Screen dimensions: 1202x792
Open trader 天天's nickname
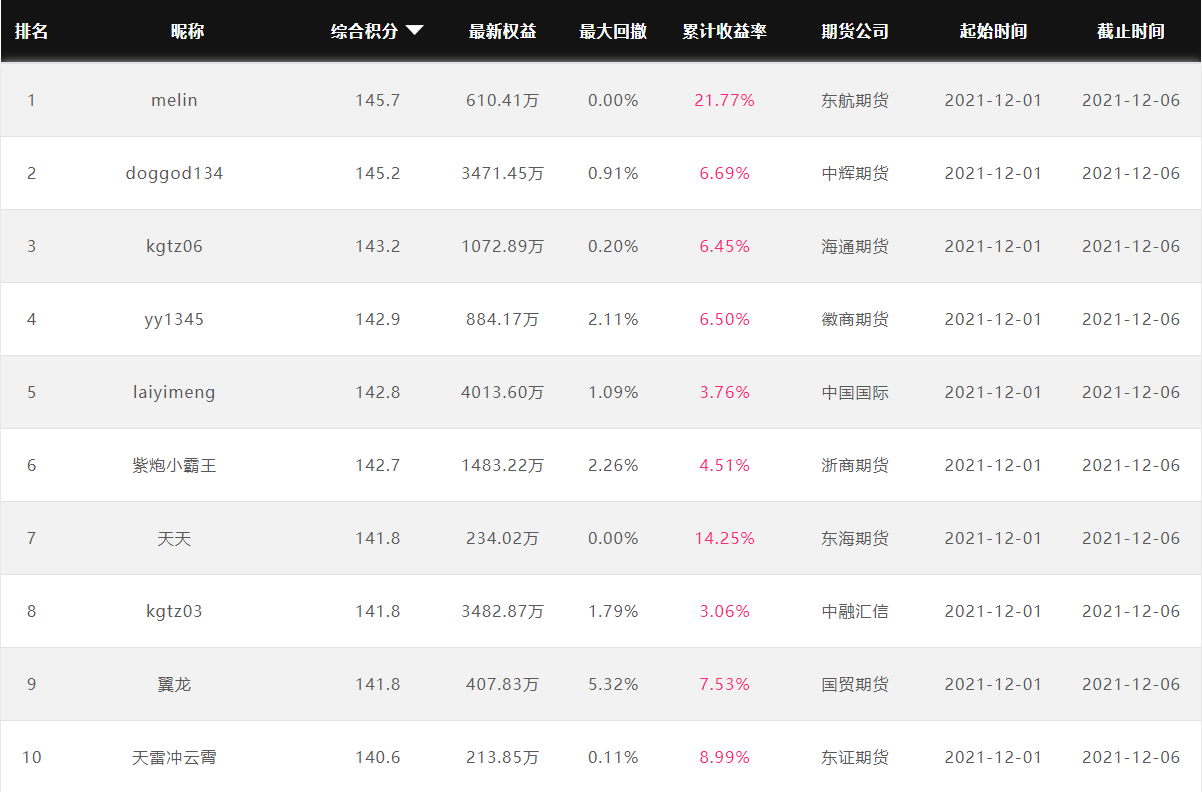[x=174, y=538]
